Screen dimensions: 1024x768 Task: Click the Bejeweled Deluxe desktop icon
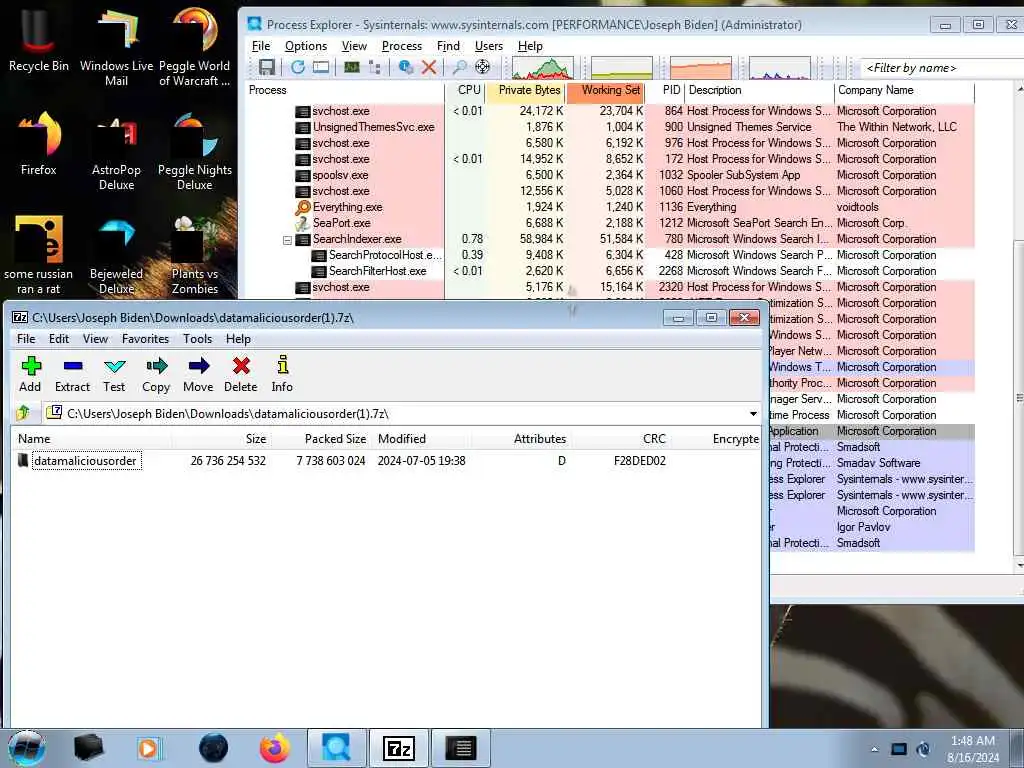[116, 255]
